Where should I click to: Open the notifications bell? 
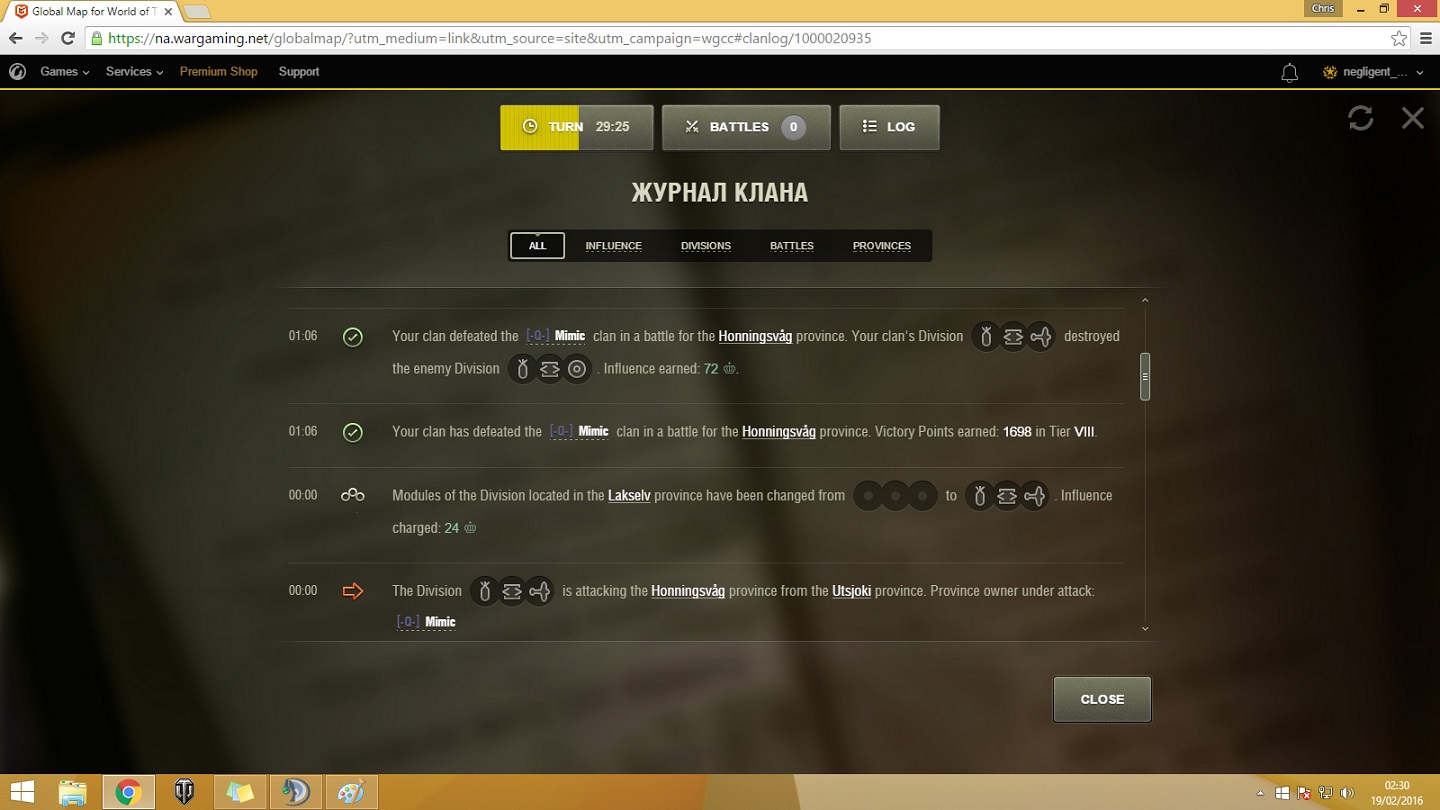click(x=1289, y=72)
